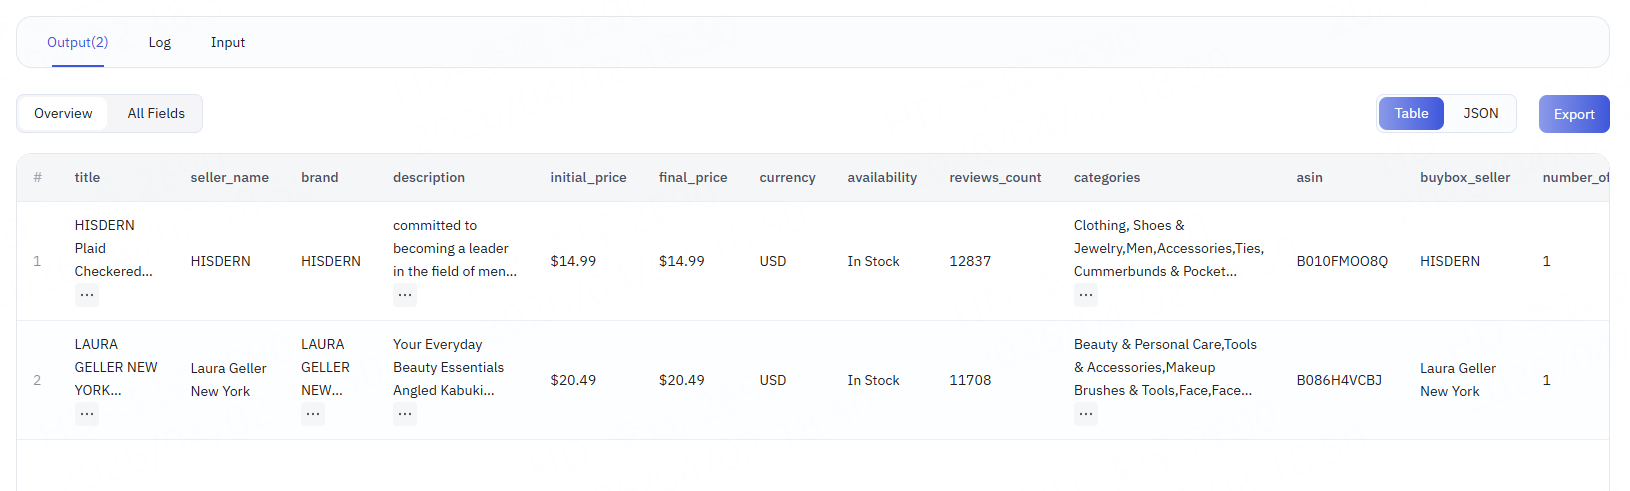Click the asin column header
This screenshot has height=491, width=1630.
tap(1309, 177)
